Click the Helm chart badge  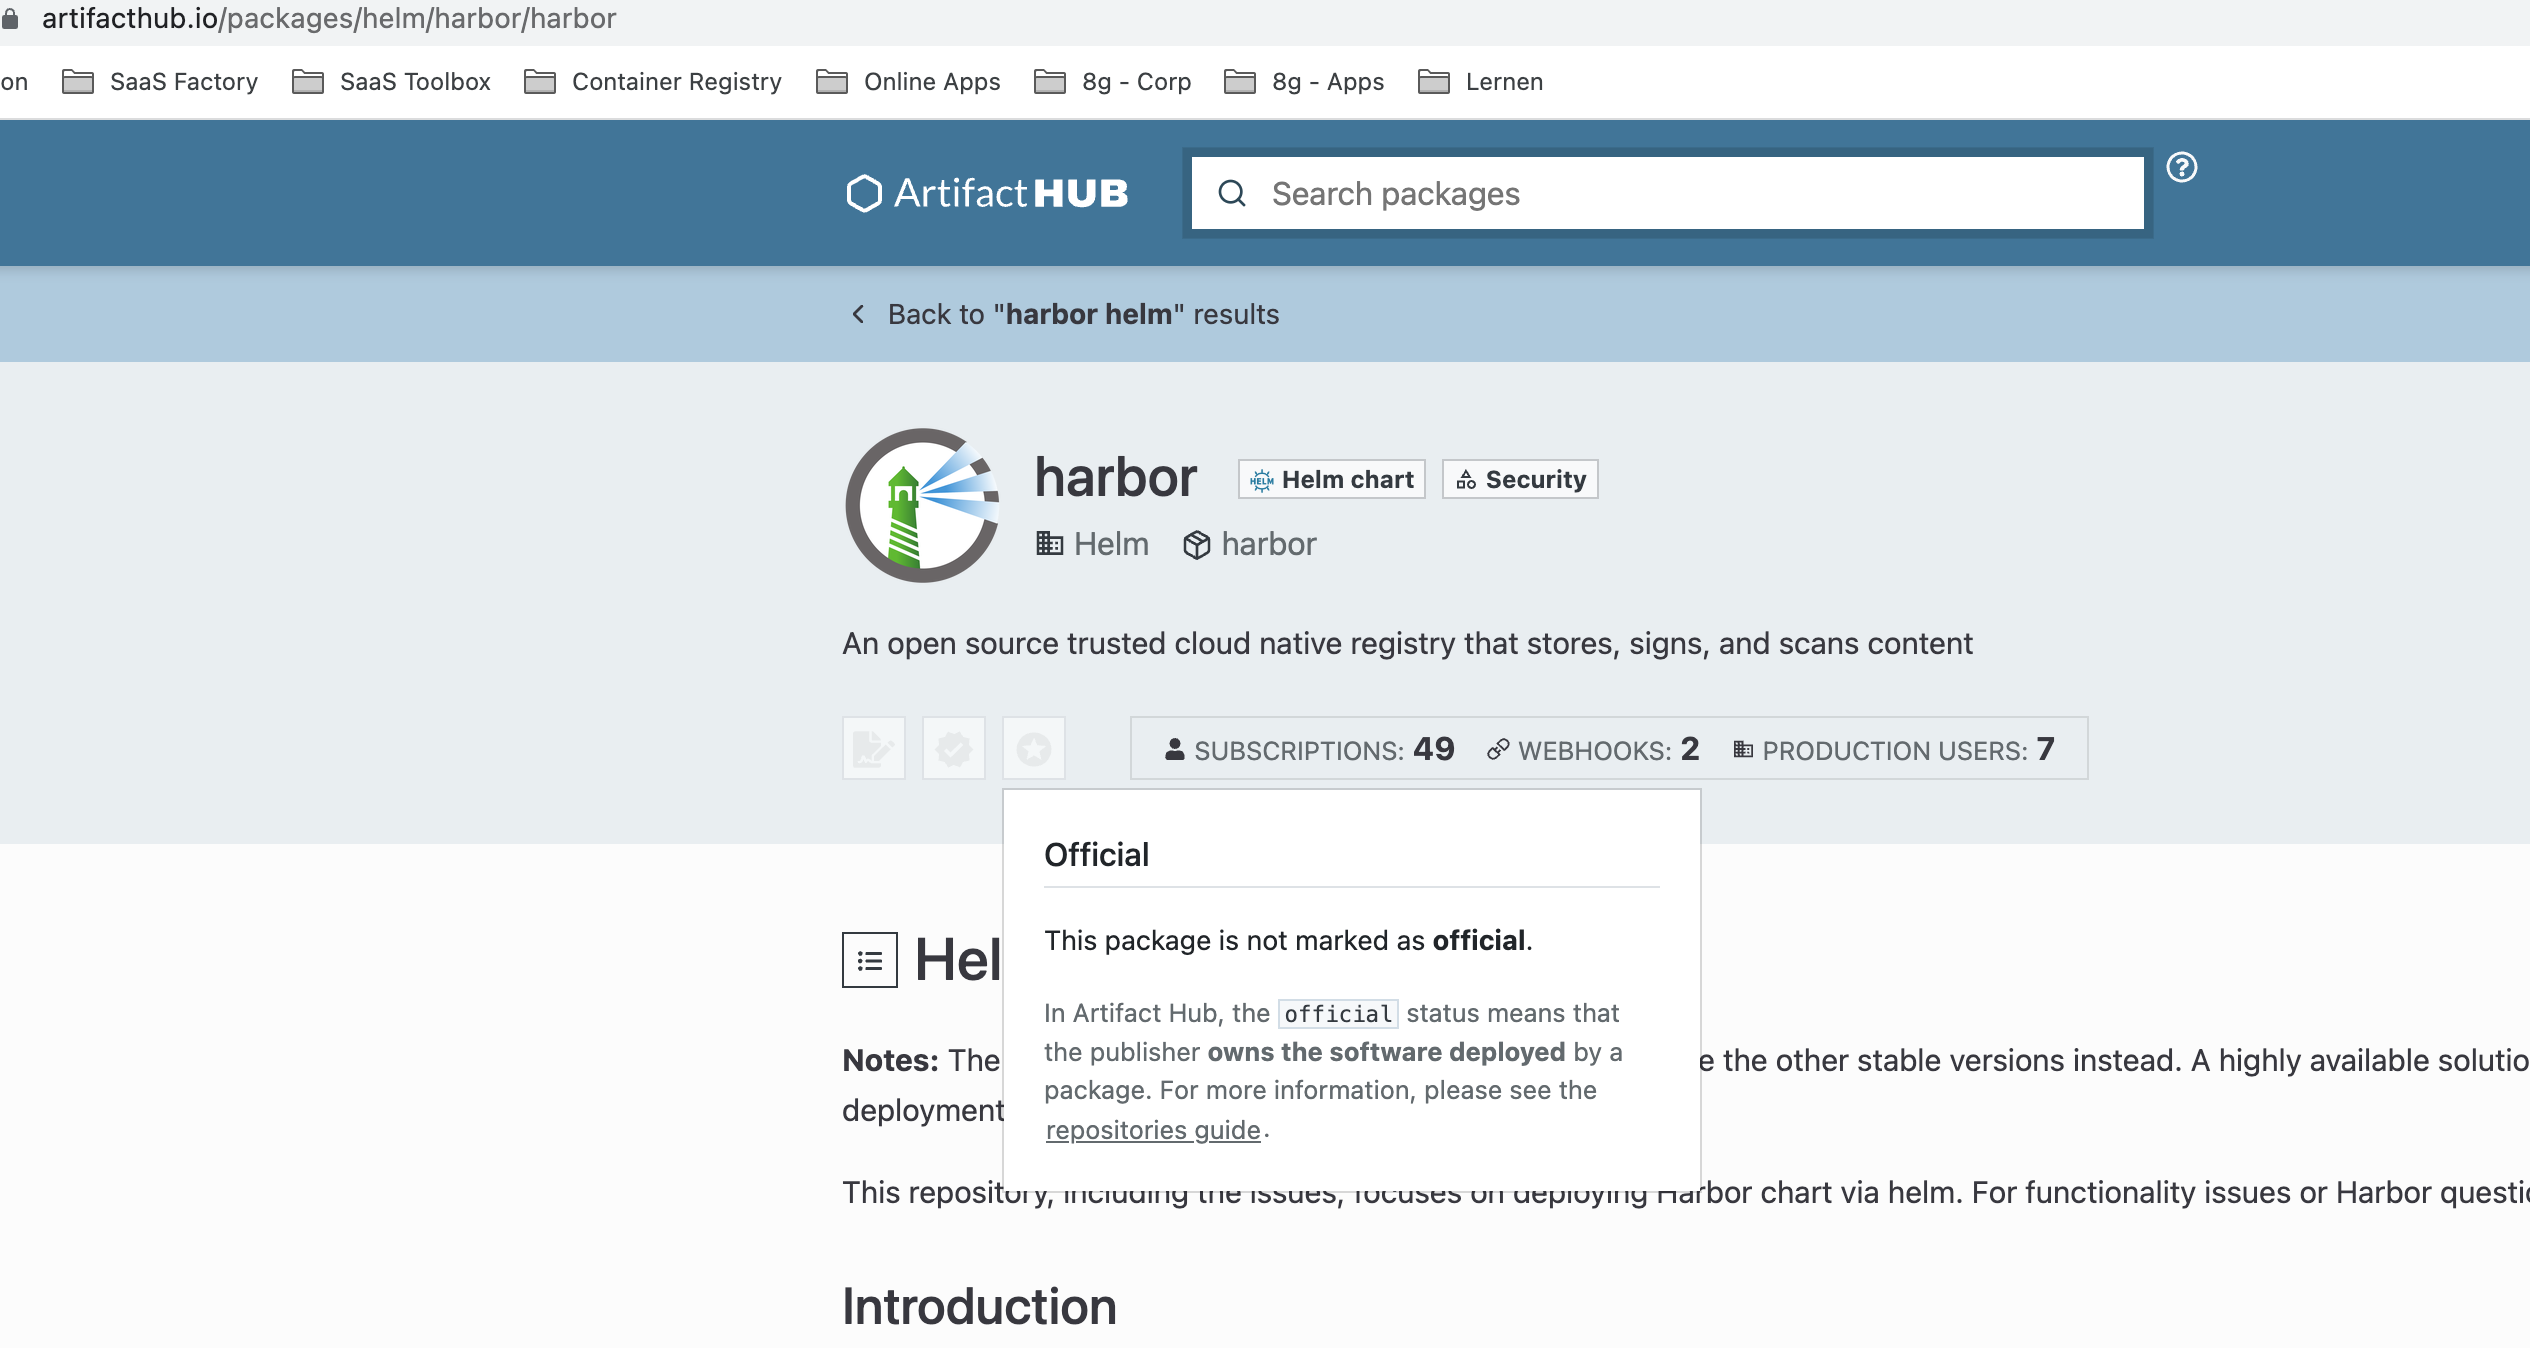tap(1331, 479)
